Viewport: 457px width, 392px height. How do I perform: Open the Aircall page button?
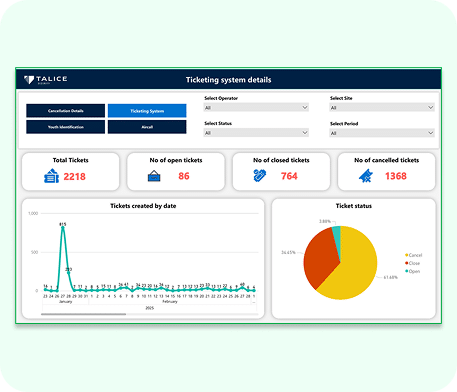(x=147, y=127)
